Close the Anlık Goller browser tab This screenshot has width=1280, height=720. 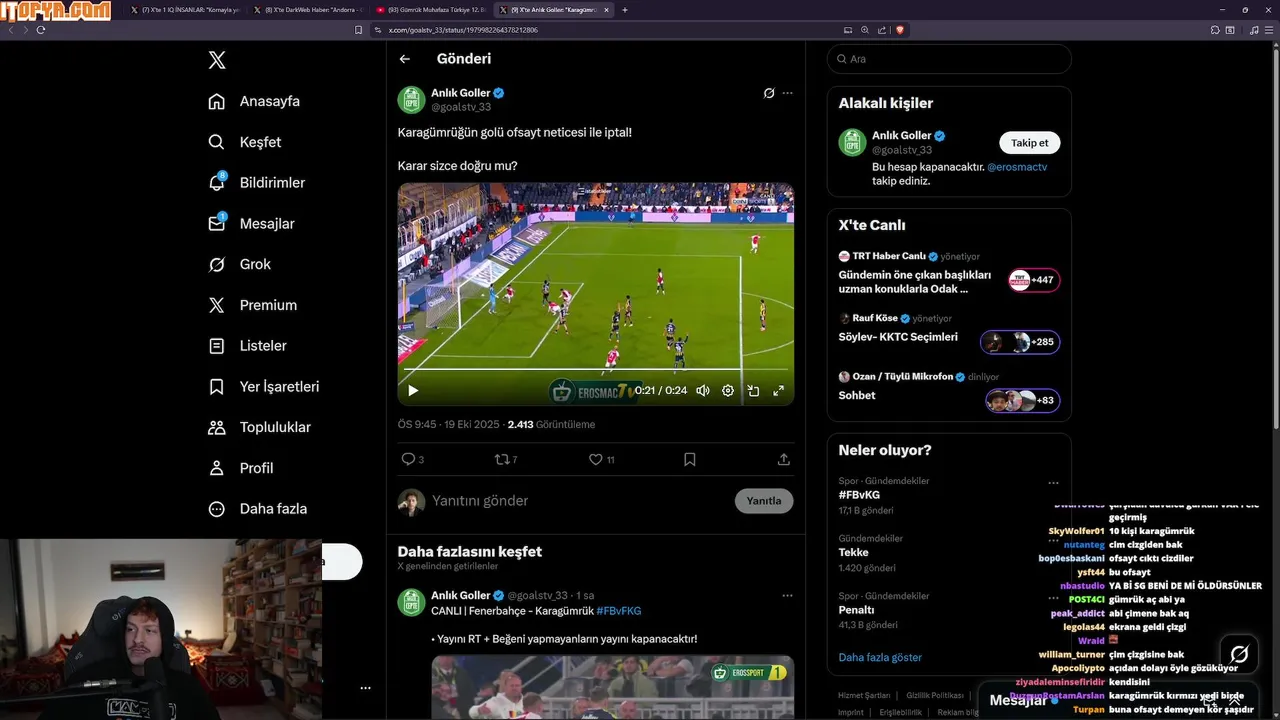click(606, 10)
